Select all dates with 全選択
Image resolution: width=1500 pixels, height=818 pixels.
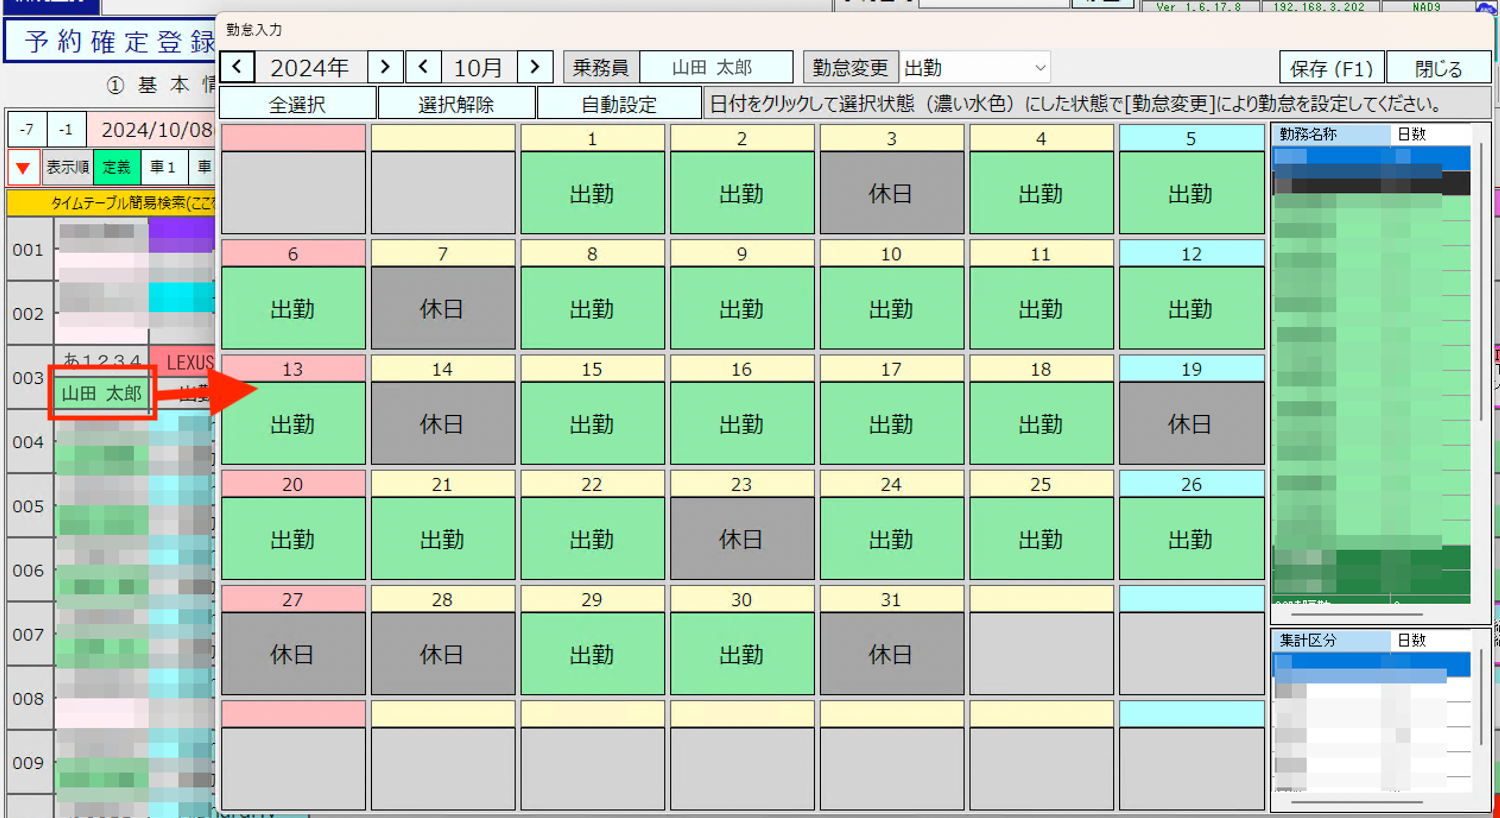(297, 103)
